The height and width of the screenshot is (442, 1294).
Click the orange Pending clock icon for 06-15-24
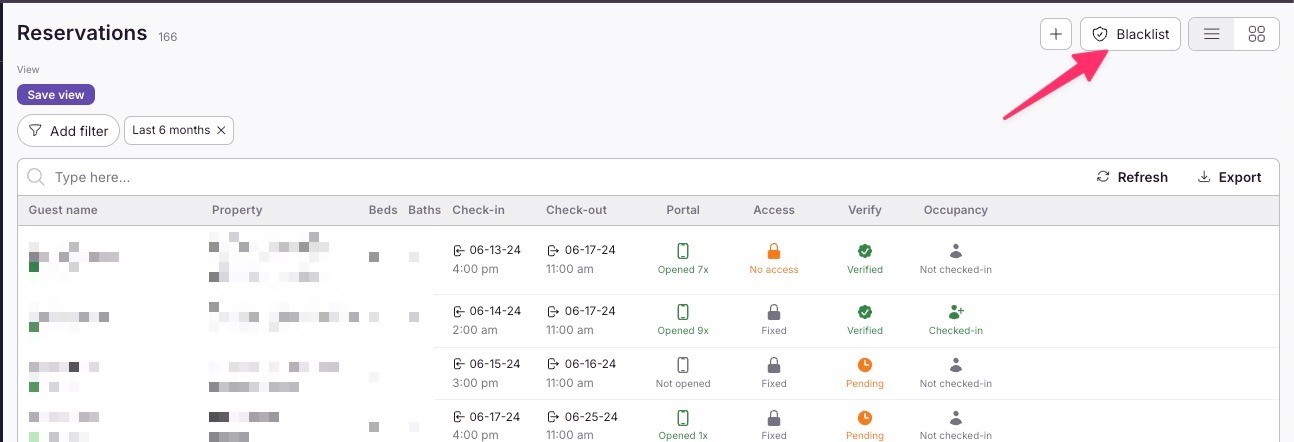(x=865, y=365)
